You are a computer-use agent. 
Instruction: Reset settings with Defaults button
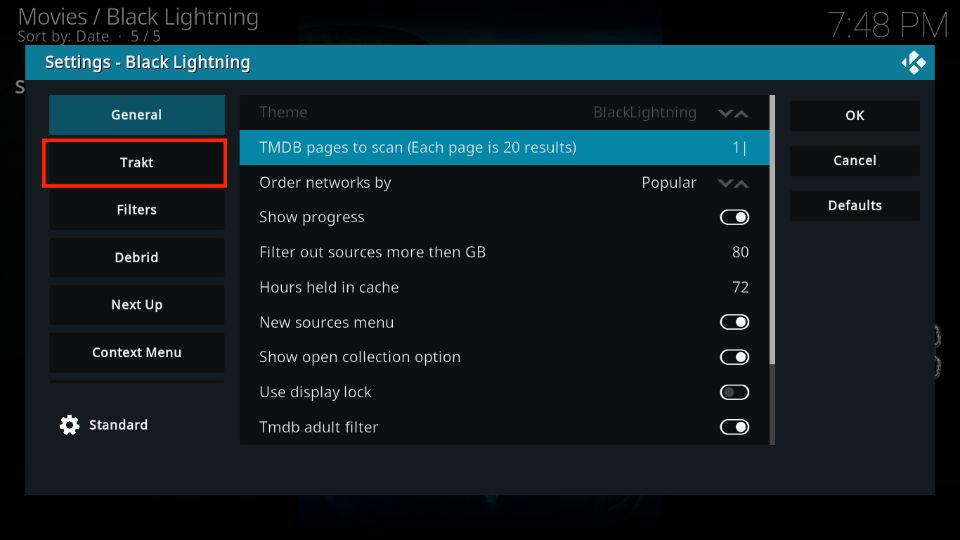[855, 205]
